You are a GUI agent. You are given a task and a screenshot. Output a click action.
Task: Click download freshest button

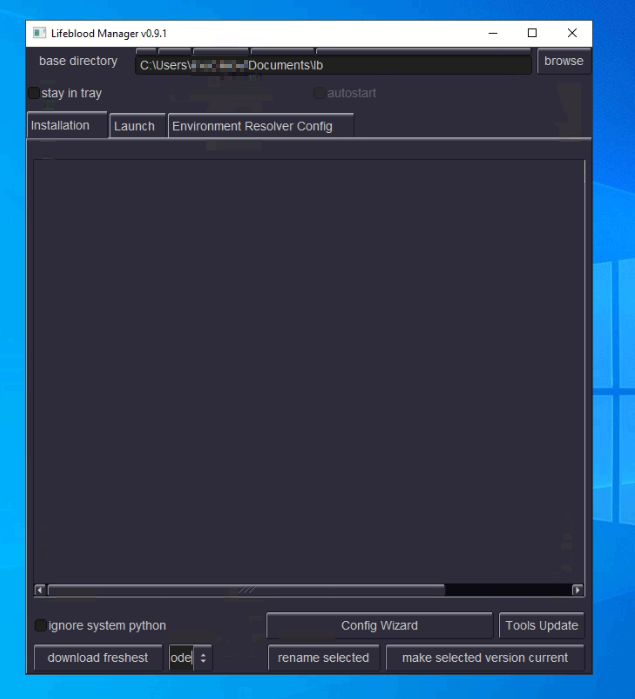[x=98, y=658]
